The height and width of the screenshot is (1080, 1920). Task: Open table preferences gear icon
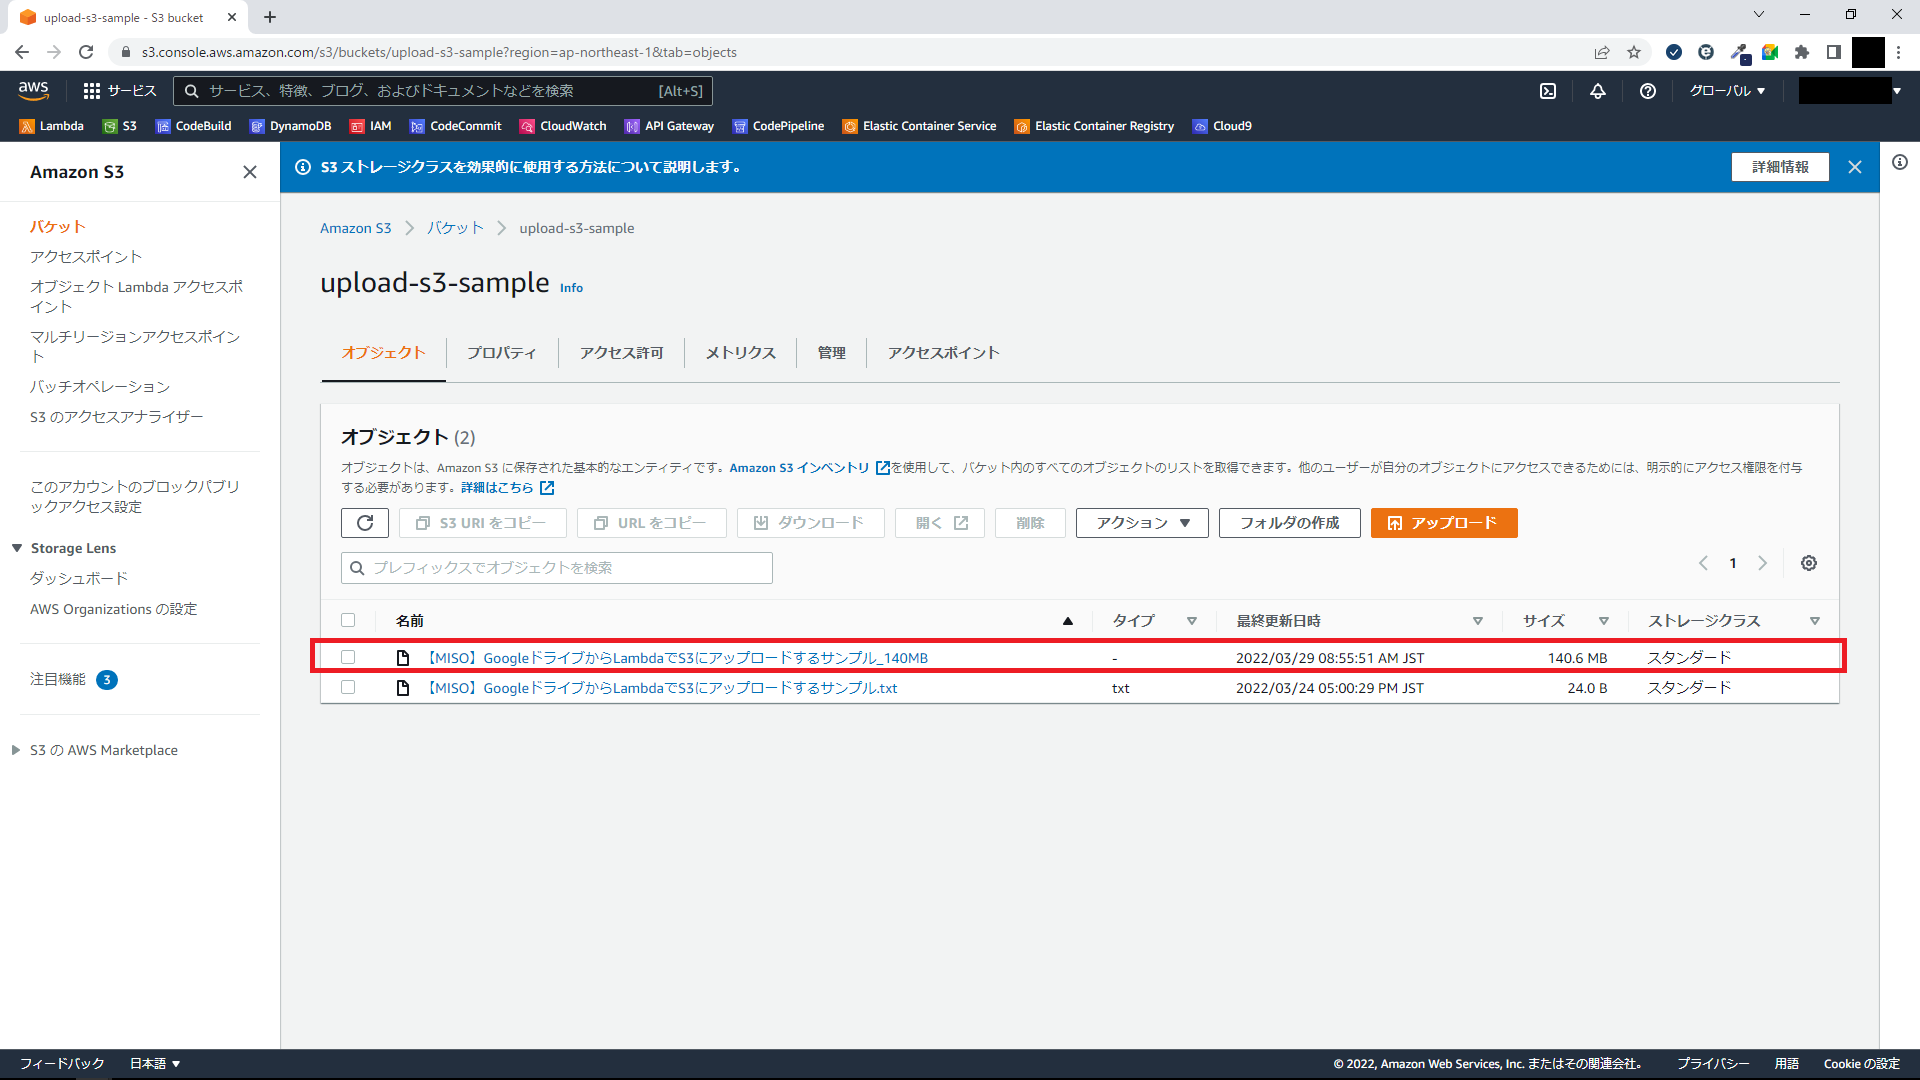[1809, 563]
